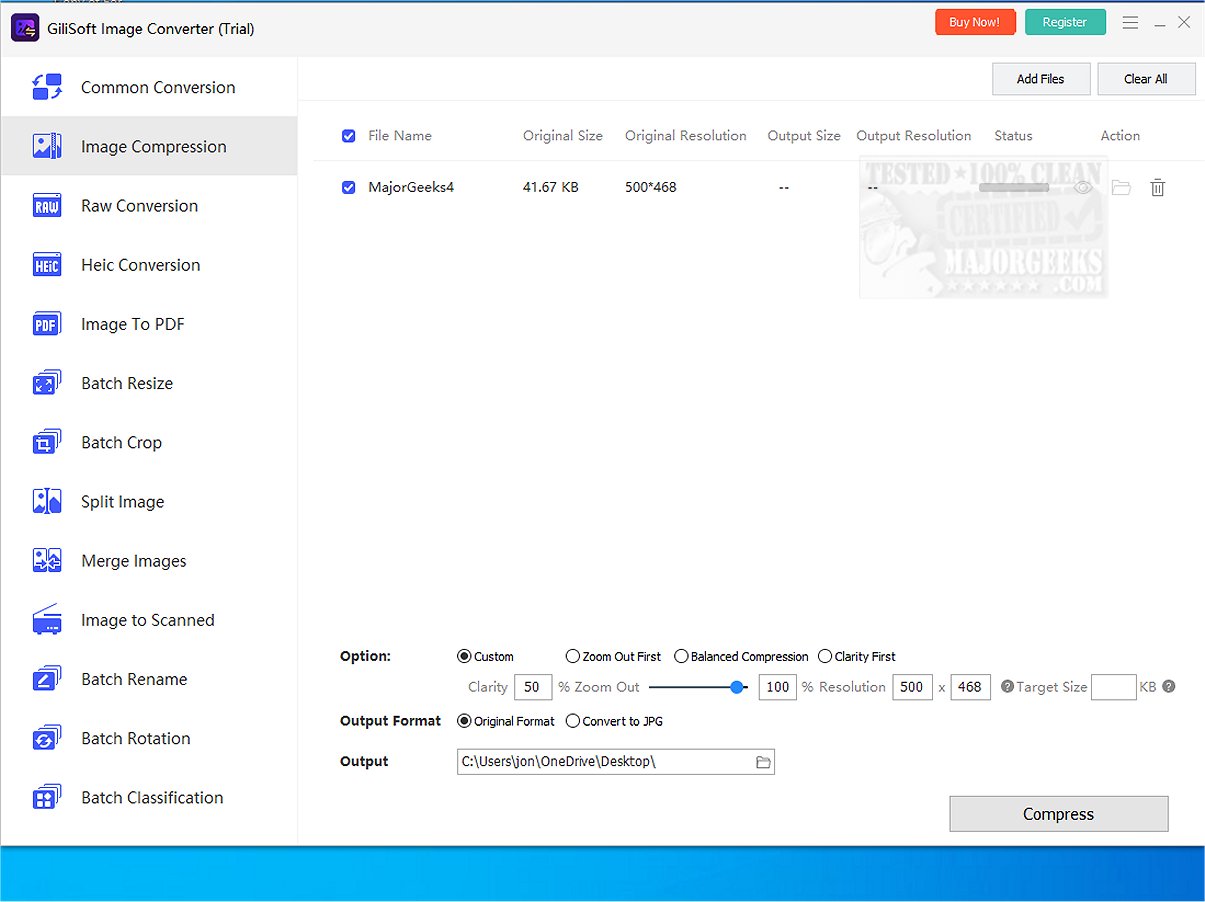Screen dimensions: 1205x902
Task: Start compression with Compress button
Action: coord(1059,814)
